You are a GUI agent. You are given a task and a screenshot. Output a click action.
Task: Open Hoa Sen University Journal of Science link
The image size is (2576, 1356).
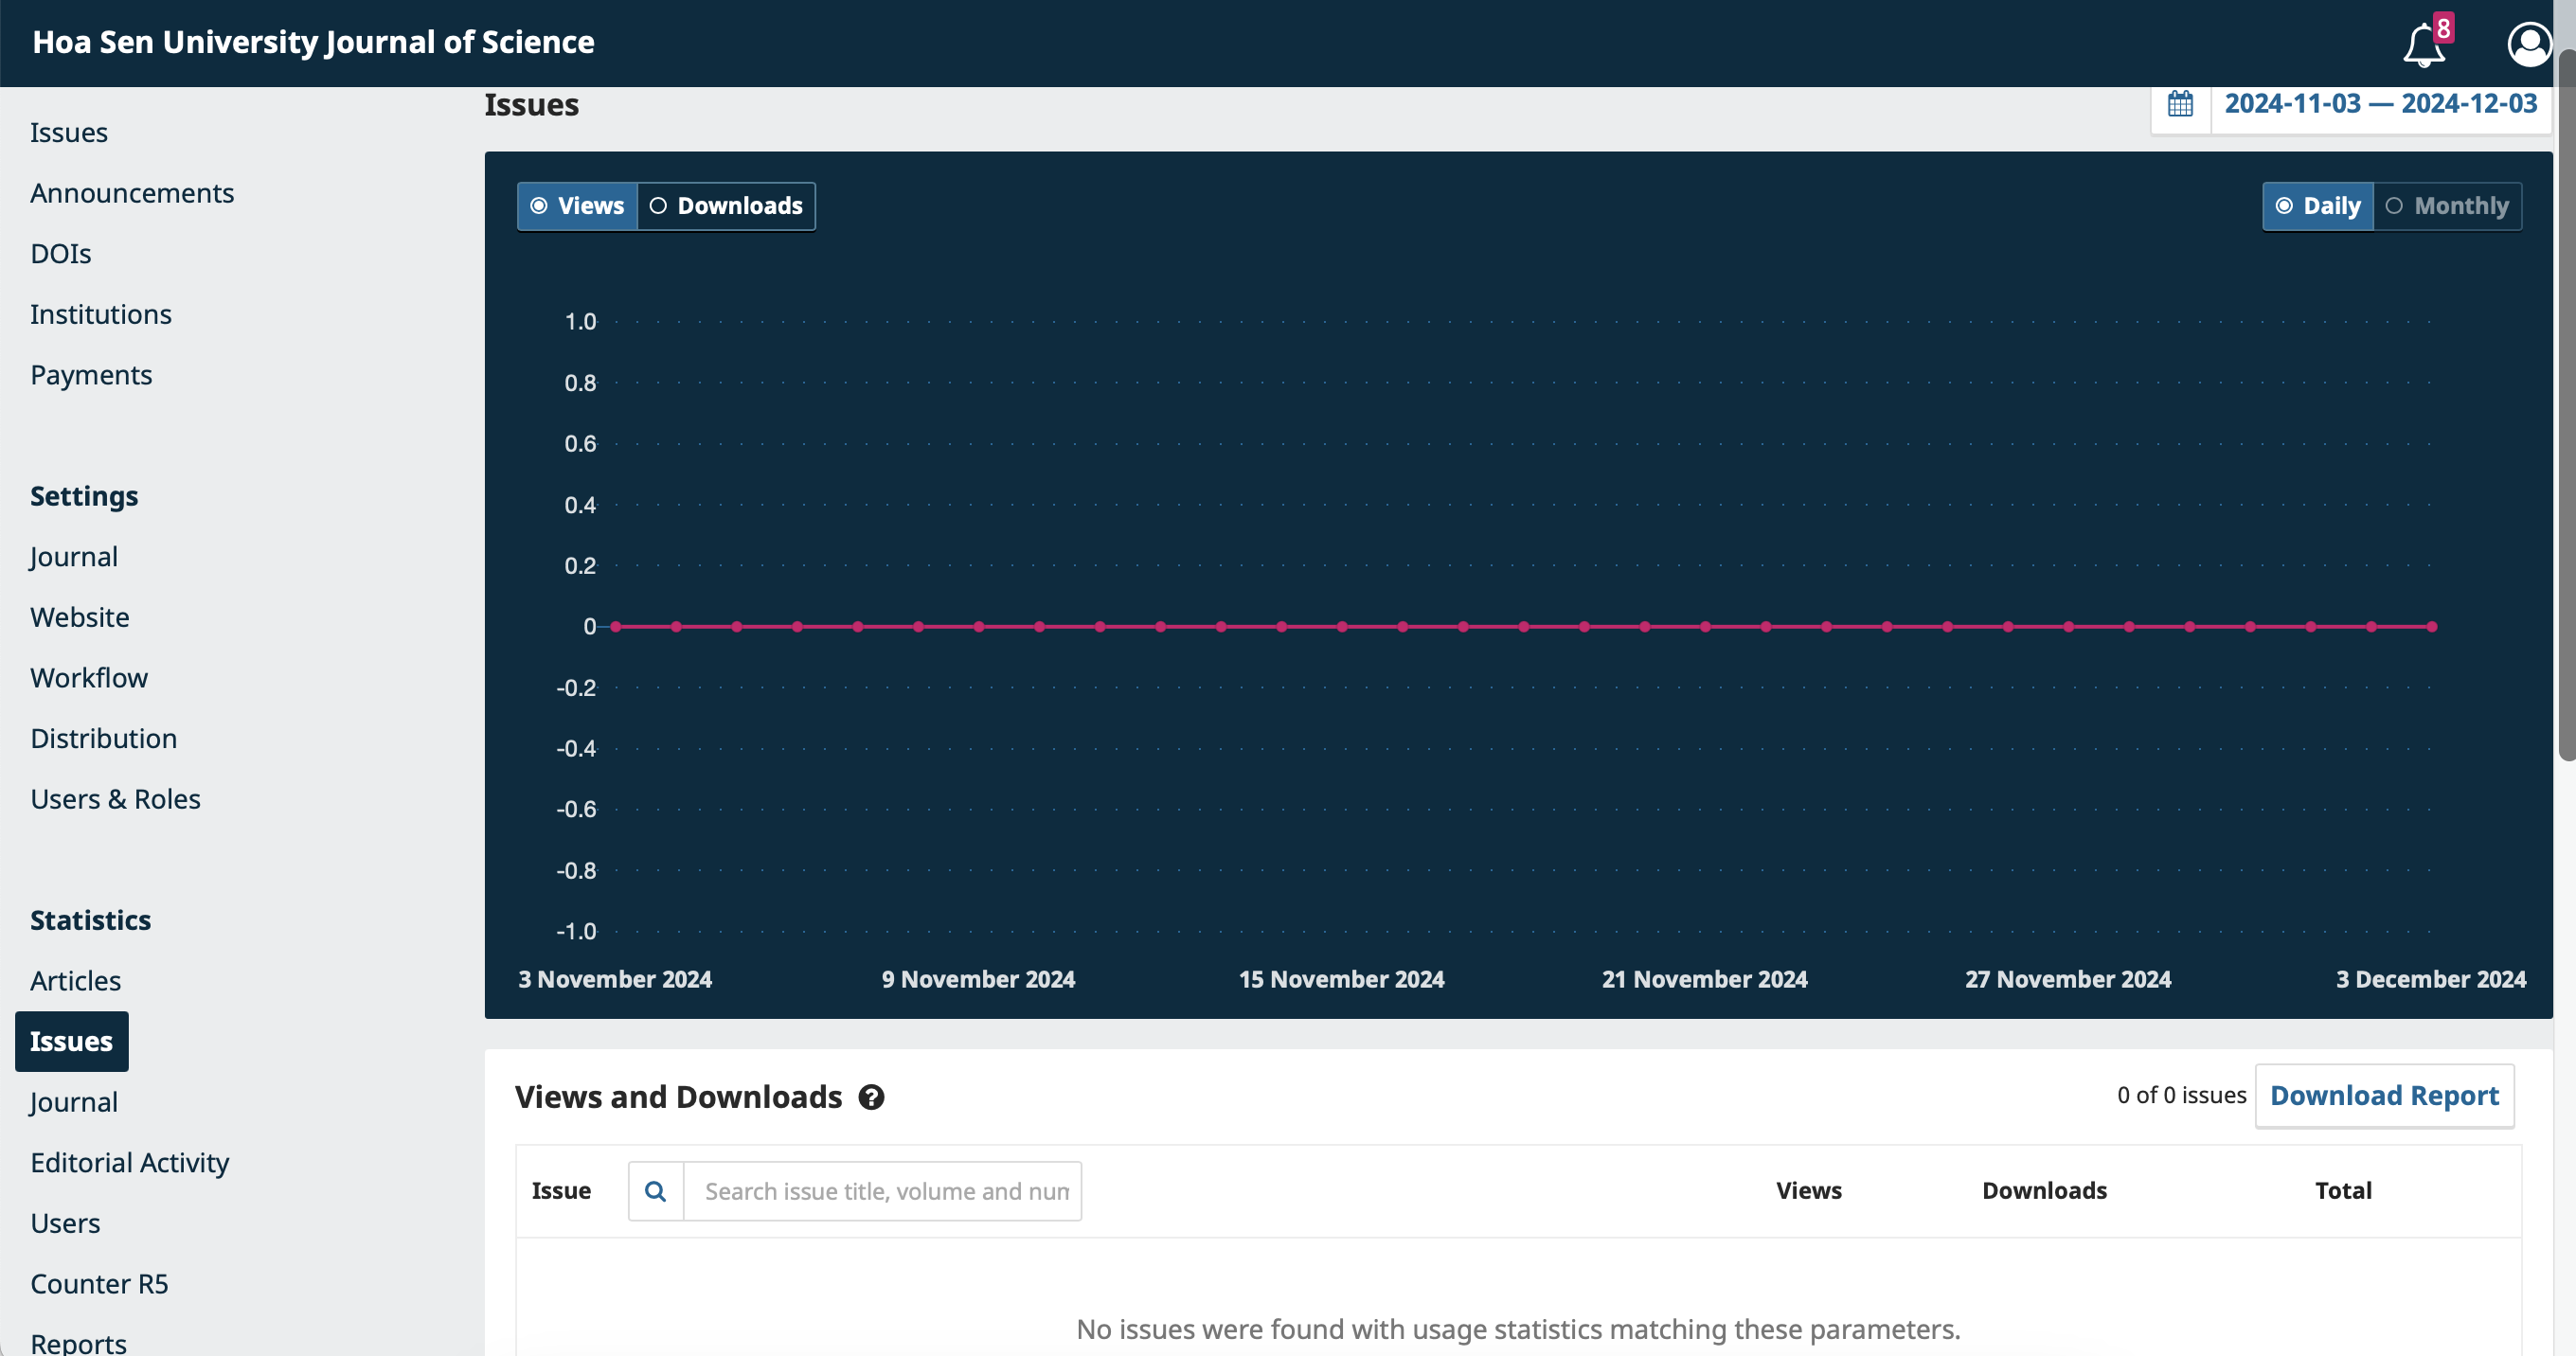(x=313, y=42)
